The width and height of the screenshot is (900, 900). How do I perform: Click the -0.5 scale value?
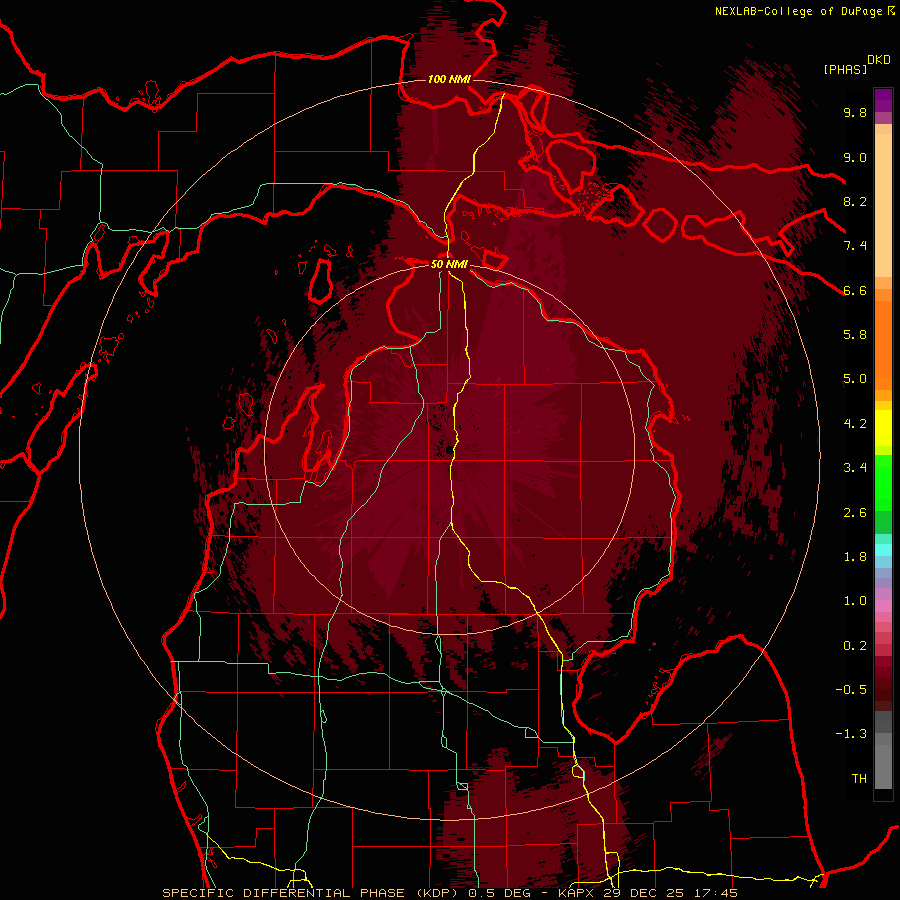[x=851, y=690]
